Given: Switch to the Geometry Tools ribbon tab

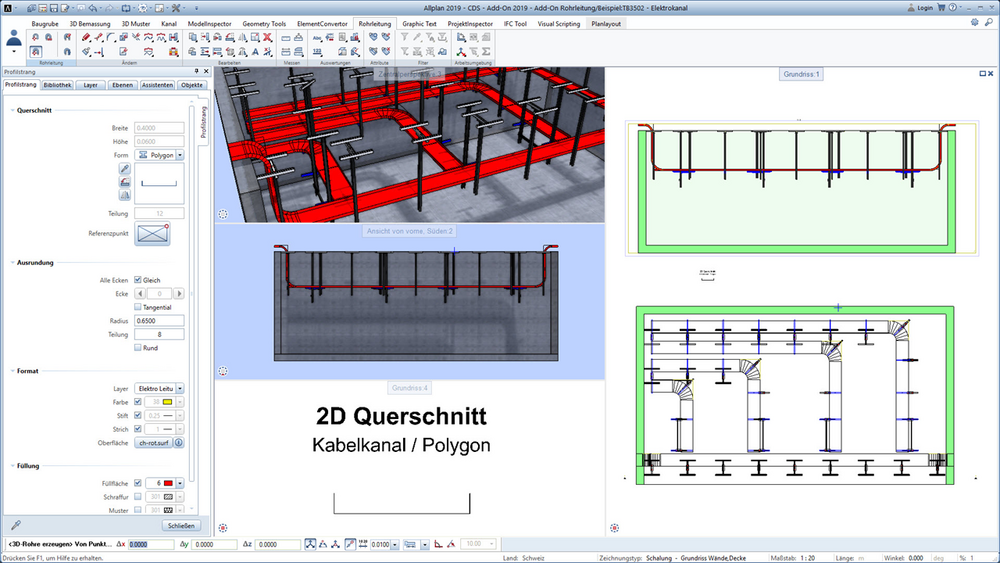Looking at the screenshot, I should [x=264, y=24].
